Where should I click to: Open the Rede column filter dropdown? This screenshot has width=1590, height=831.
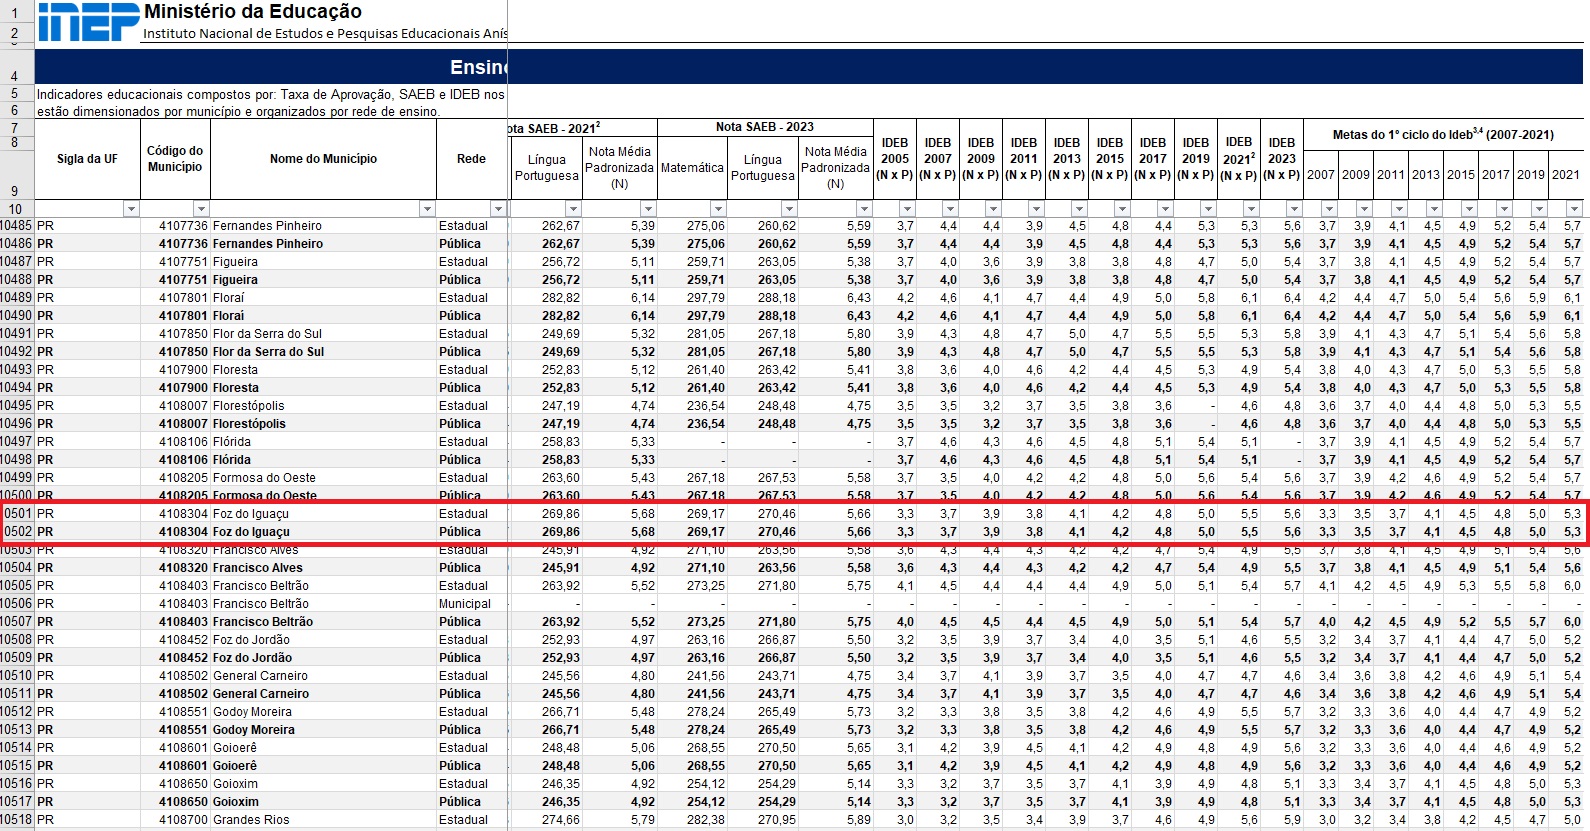tap(498, 209)
